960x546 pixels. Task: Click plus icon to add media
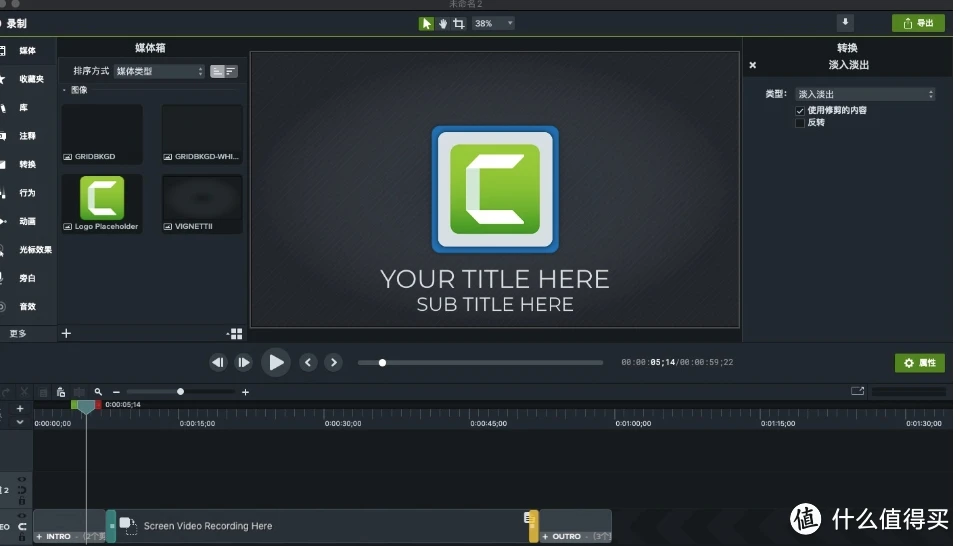click(66, 334)
